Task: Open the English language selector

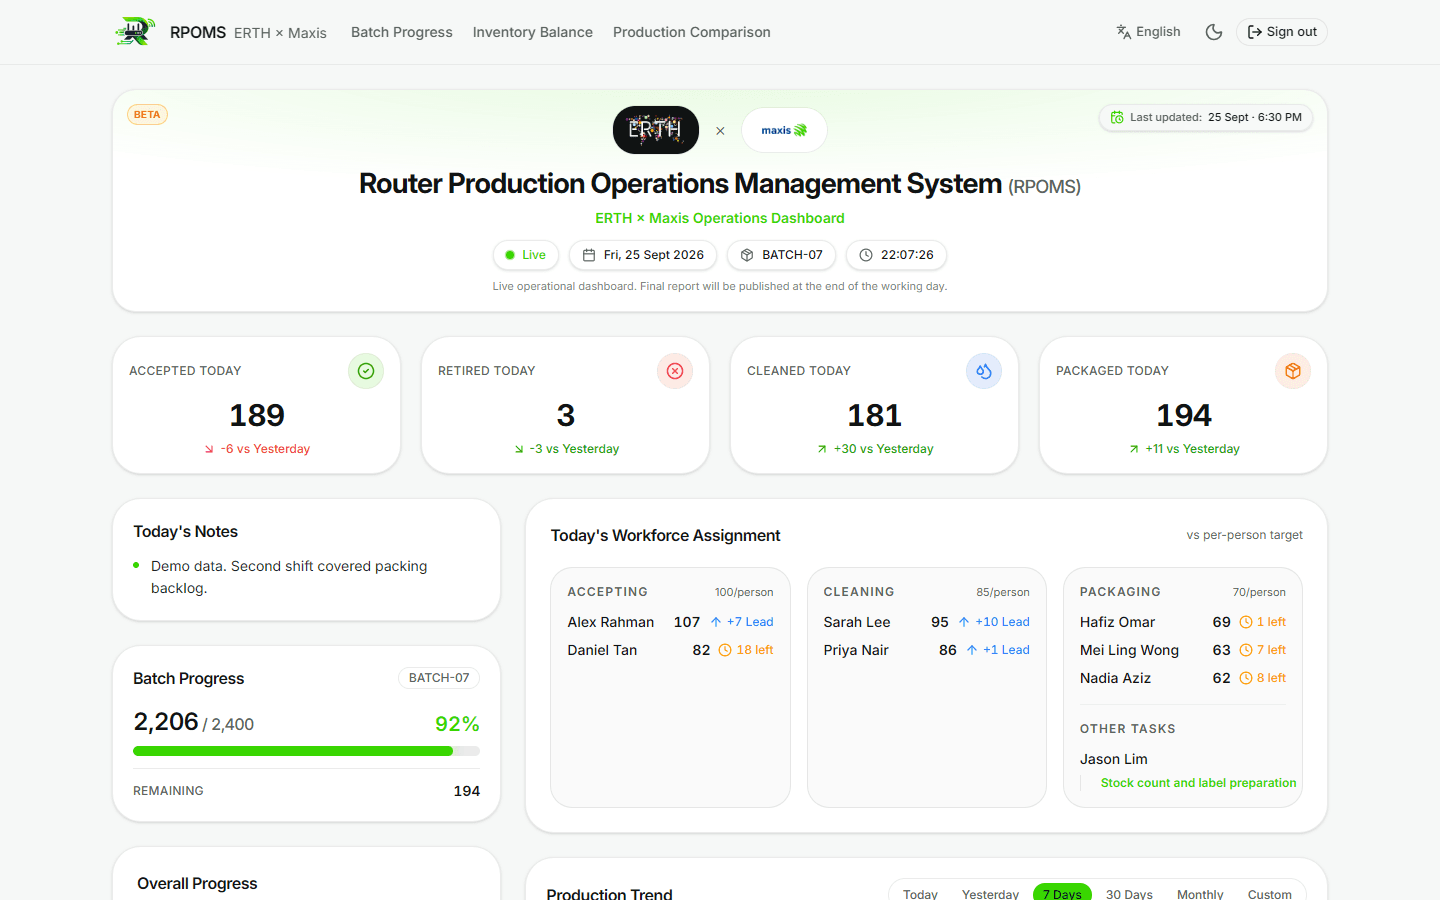Action: coord(1148,32)
